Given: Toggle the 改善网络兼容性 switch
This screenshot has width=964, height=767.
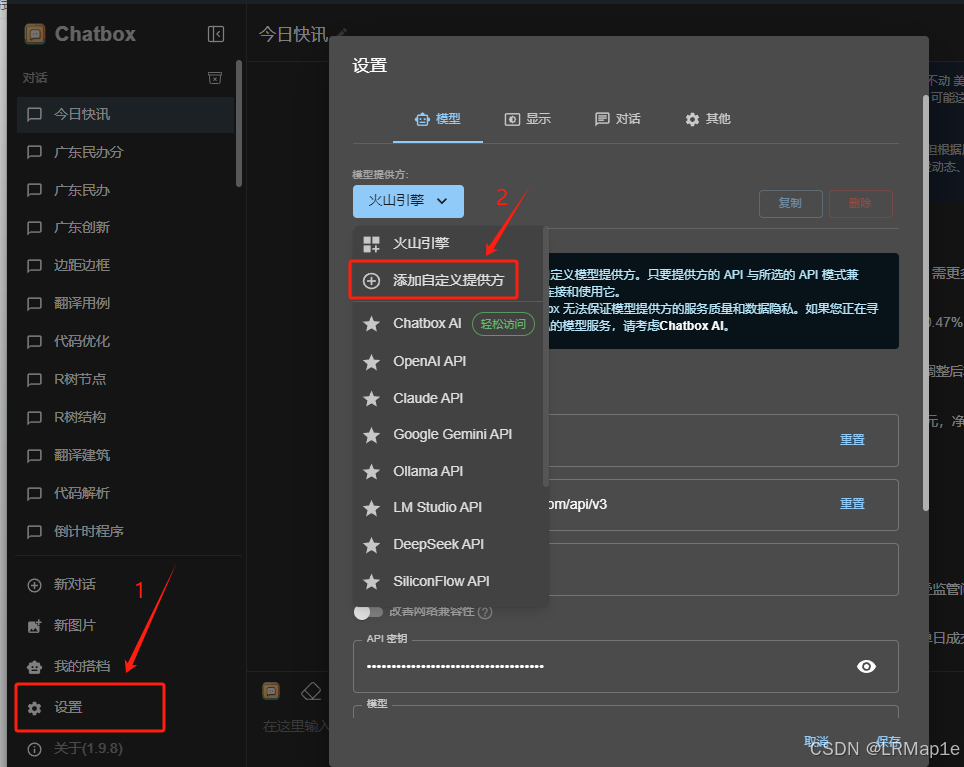Looking at the screenshot, I should coord(368,612).
